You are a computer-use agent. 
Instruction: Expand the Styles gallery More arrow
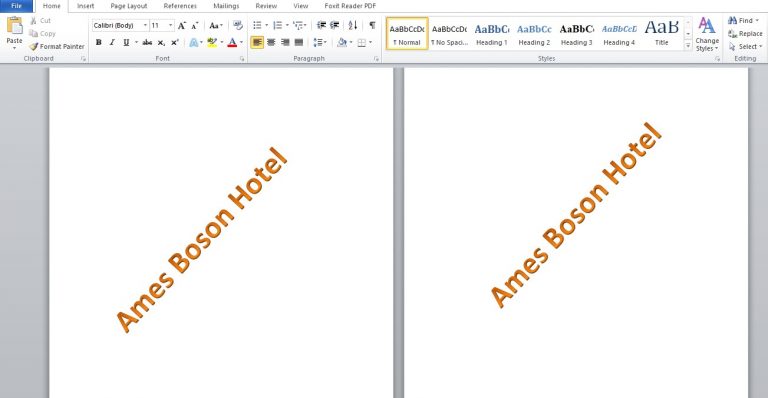point(688,46)
